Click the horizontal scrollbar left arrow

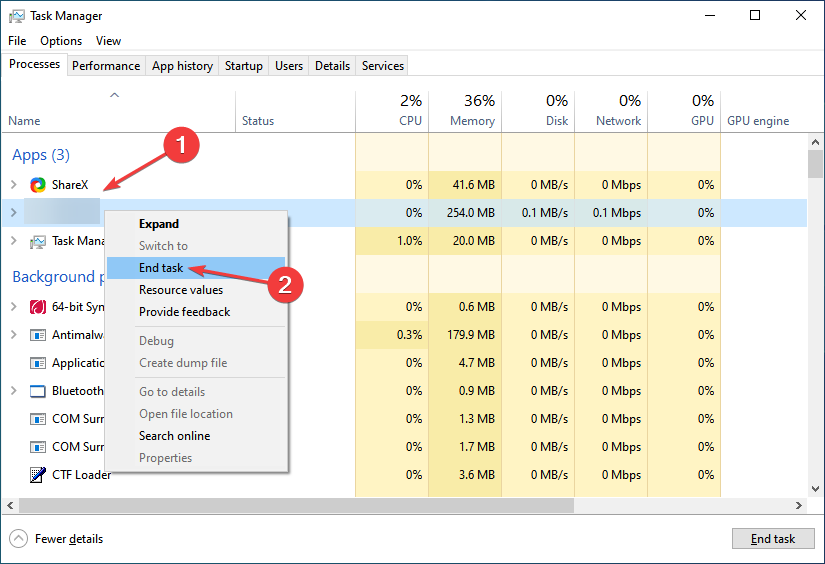coord(10,505)
